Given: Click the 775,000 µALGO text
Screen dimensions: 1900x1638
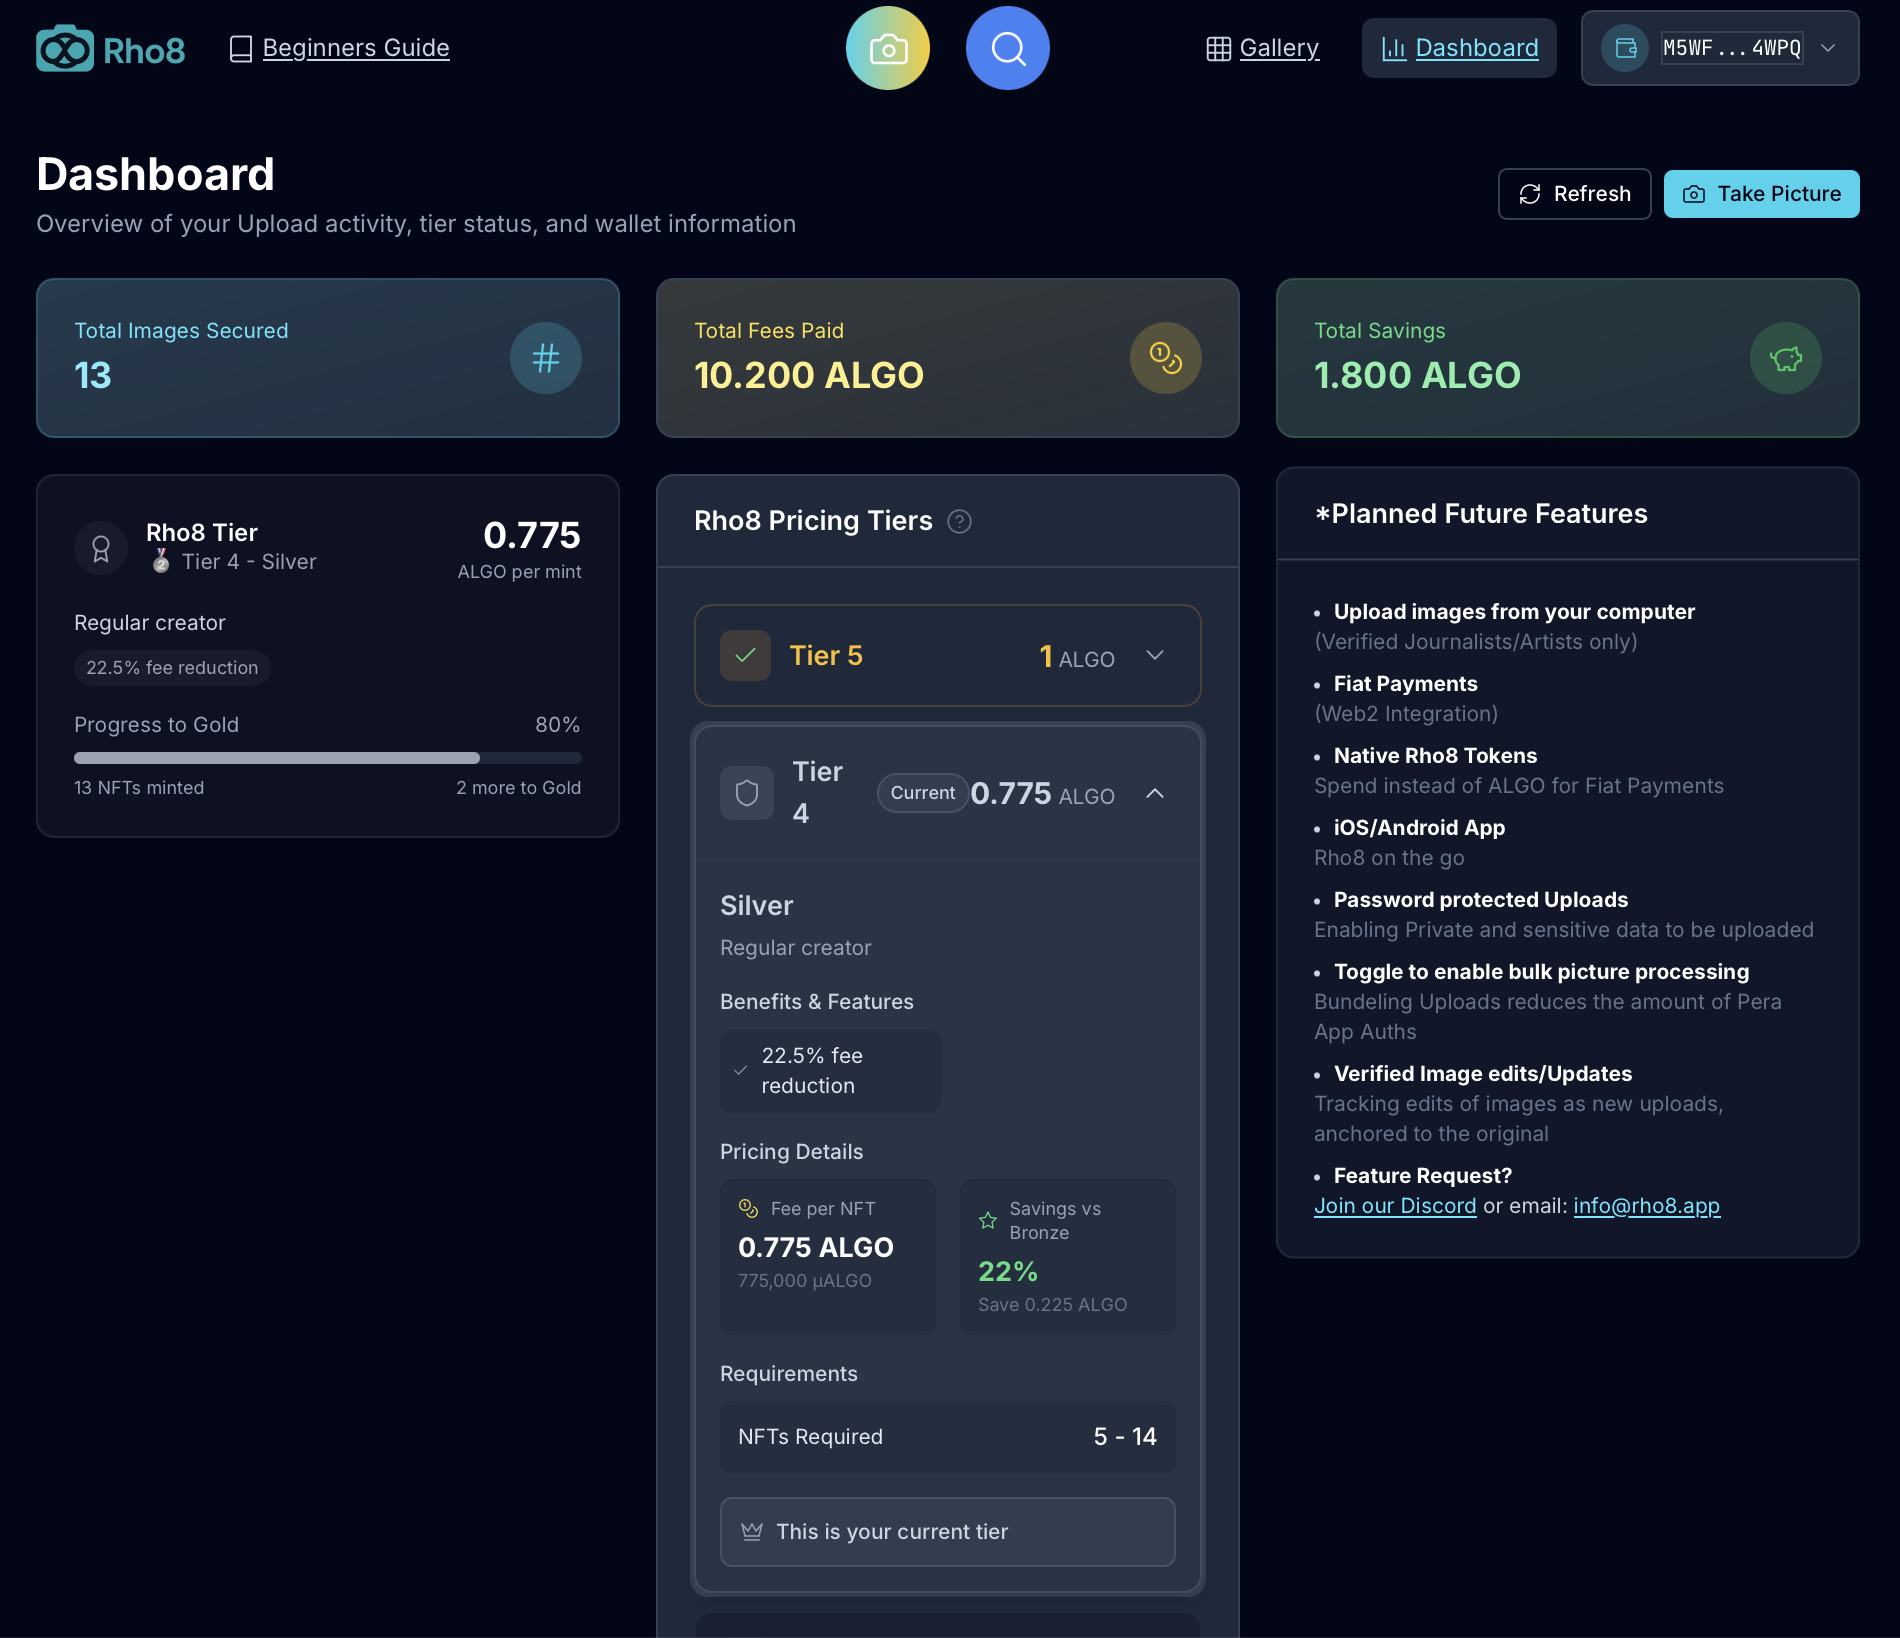Looking at the screenshot, I should click(x=805, y=1281).
